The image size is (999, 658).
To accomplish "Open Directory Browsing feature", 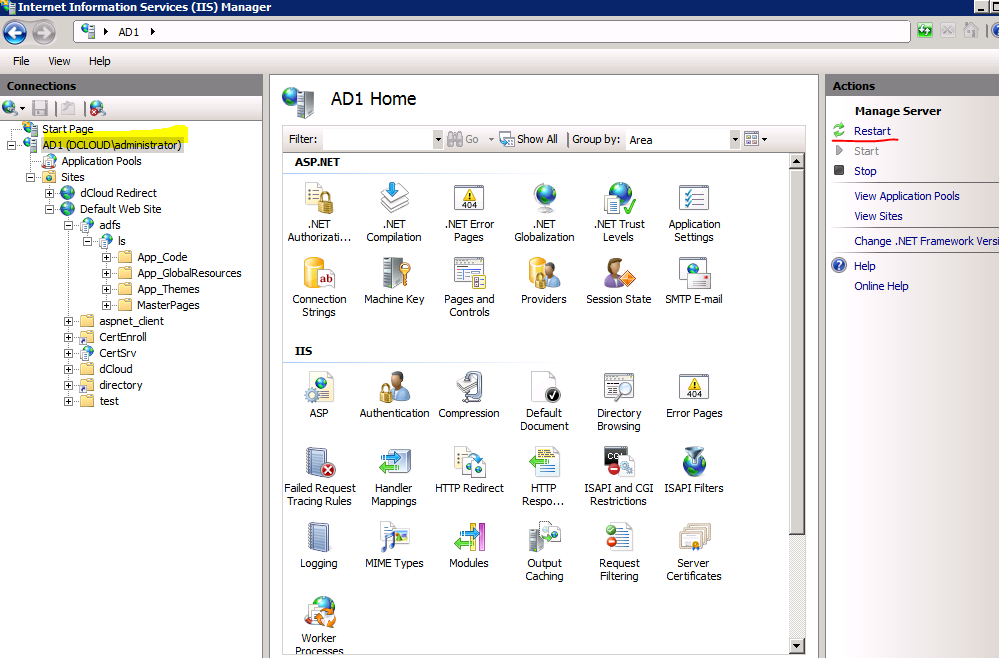I will (619, 401).
